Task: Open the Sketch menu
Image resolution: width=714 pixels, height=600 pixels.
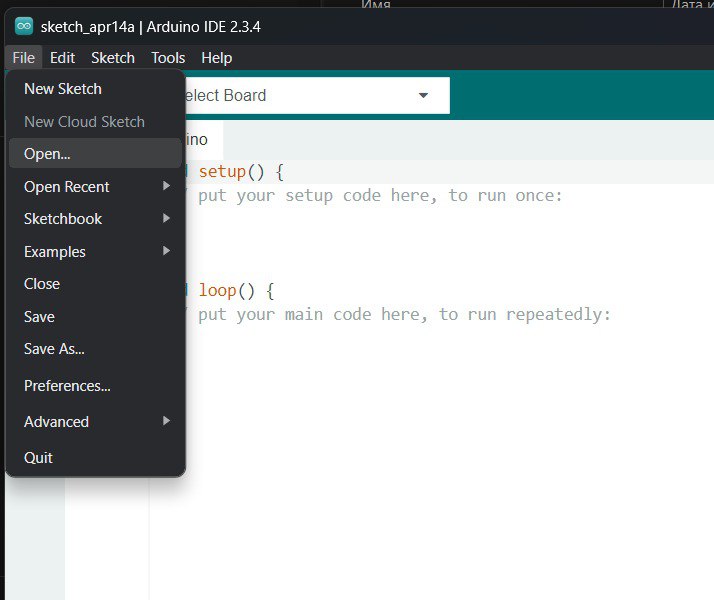Action: 113,58
